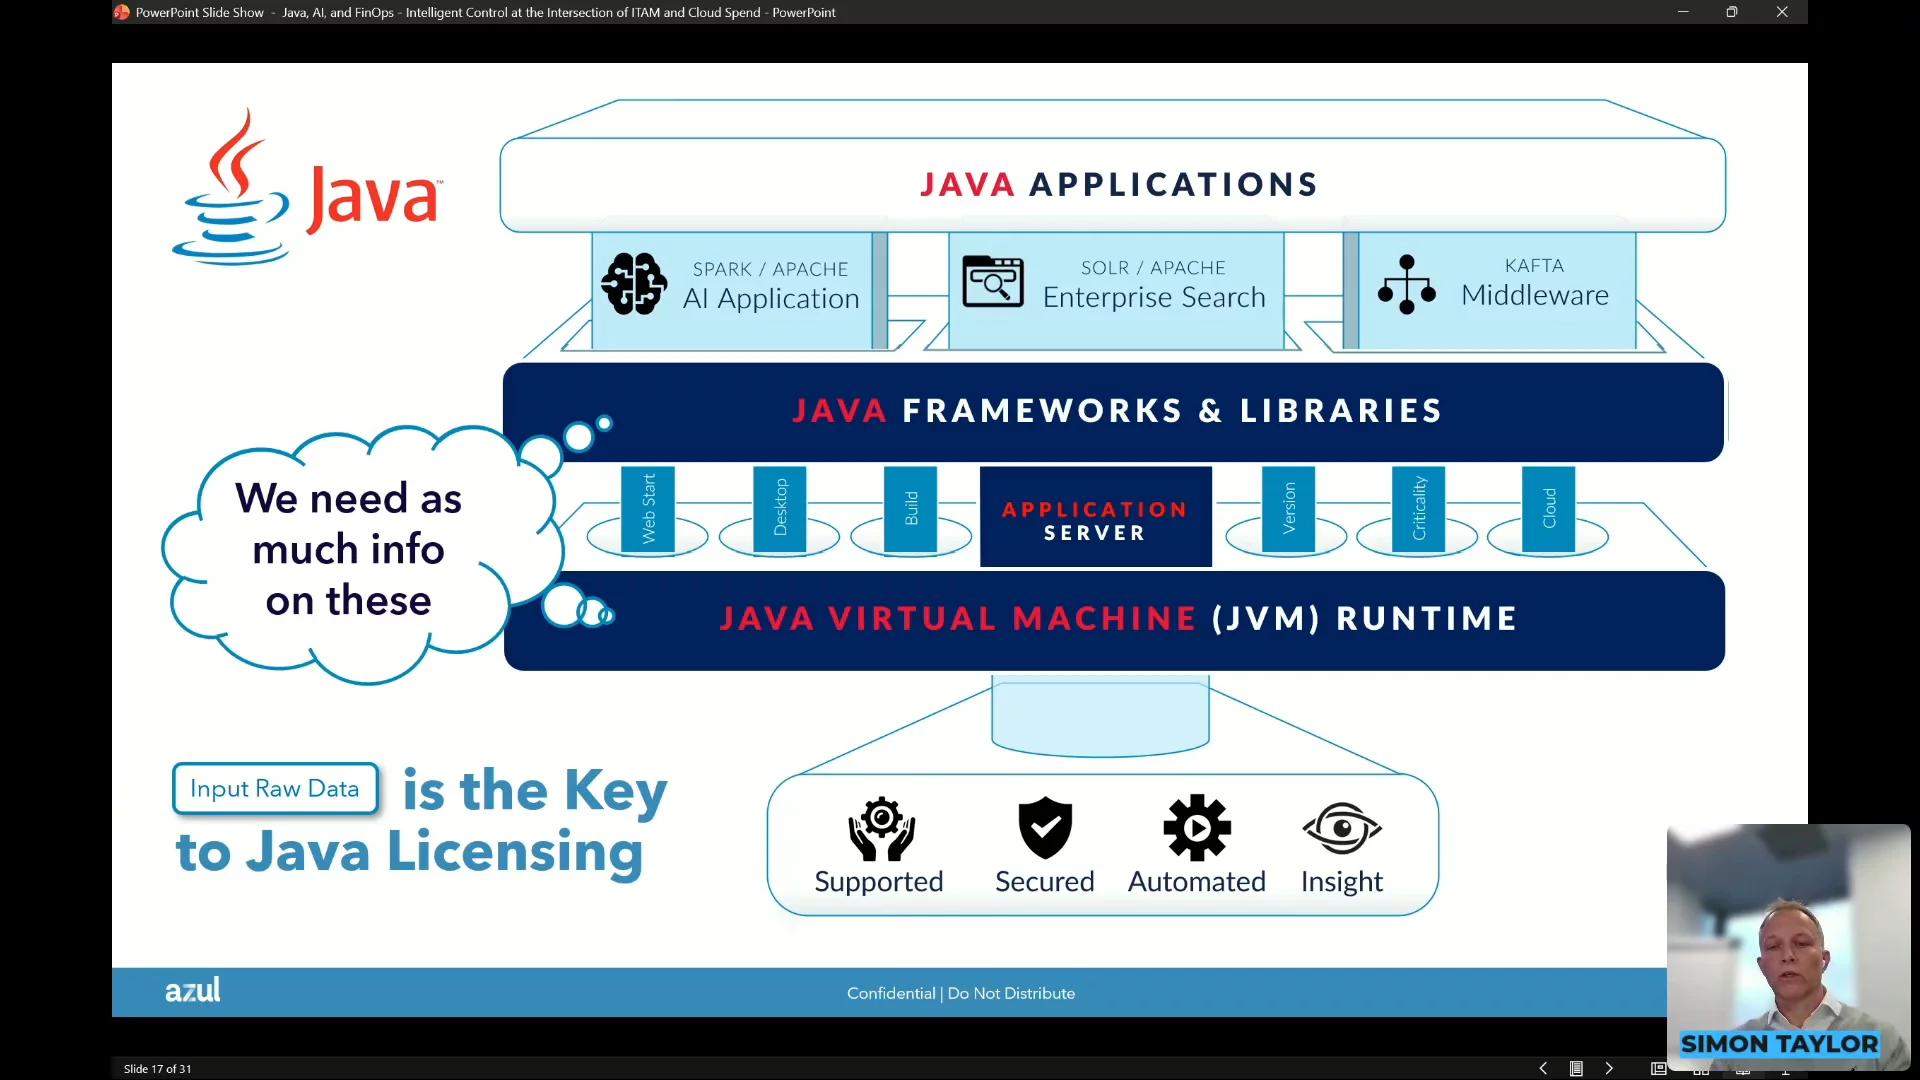1920x1080 pixels.
Task: Click the Slide 17 of 31 indicator
Action: pos(158,1068)
